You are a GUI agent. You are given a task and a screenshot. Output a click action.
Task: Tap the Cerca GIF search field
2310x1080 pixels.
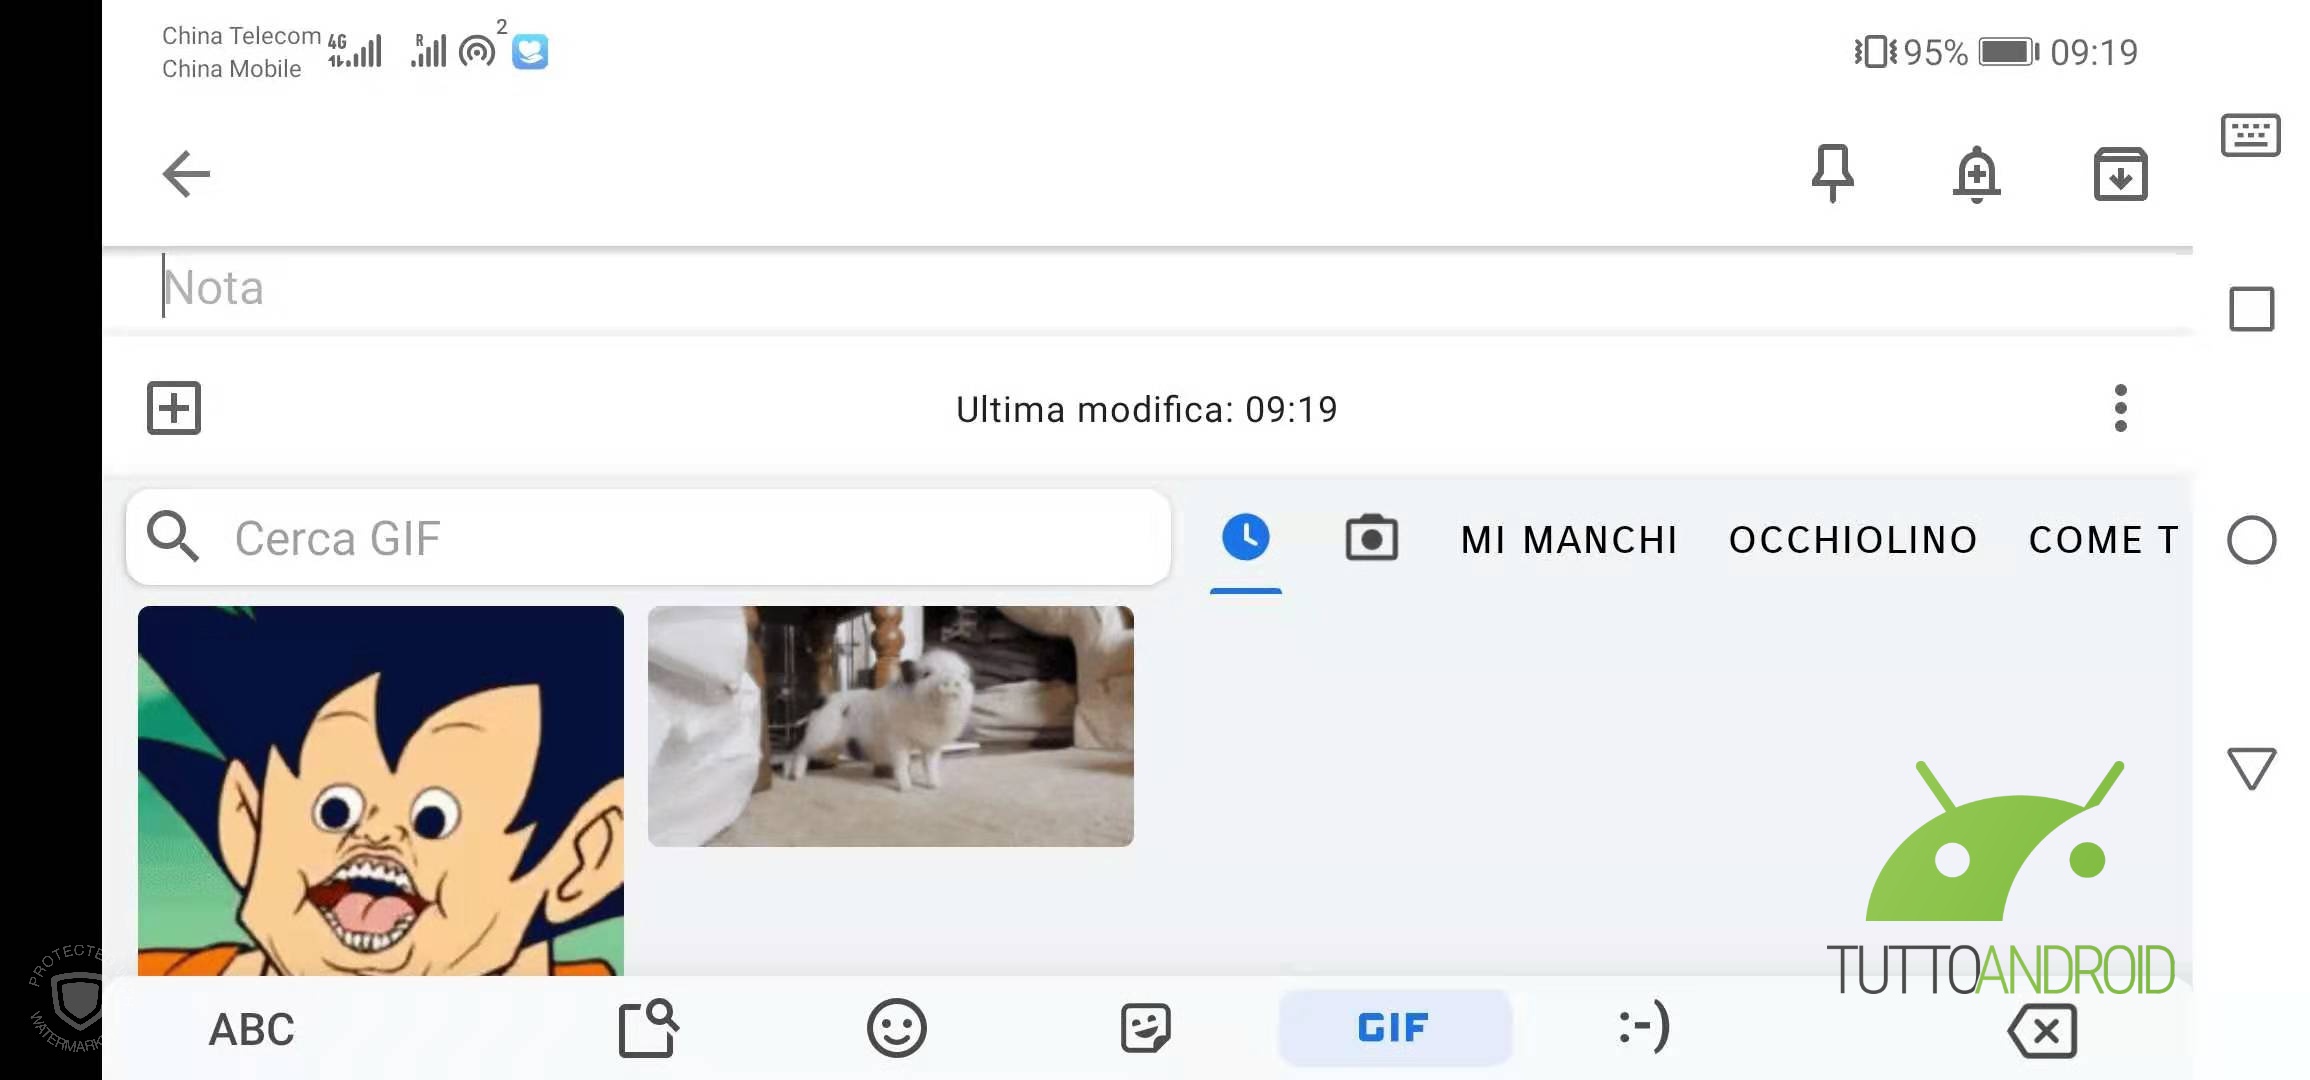[x=648, y=538]
